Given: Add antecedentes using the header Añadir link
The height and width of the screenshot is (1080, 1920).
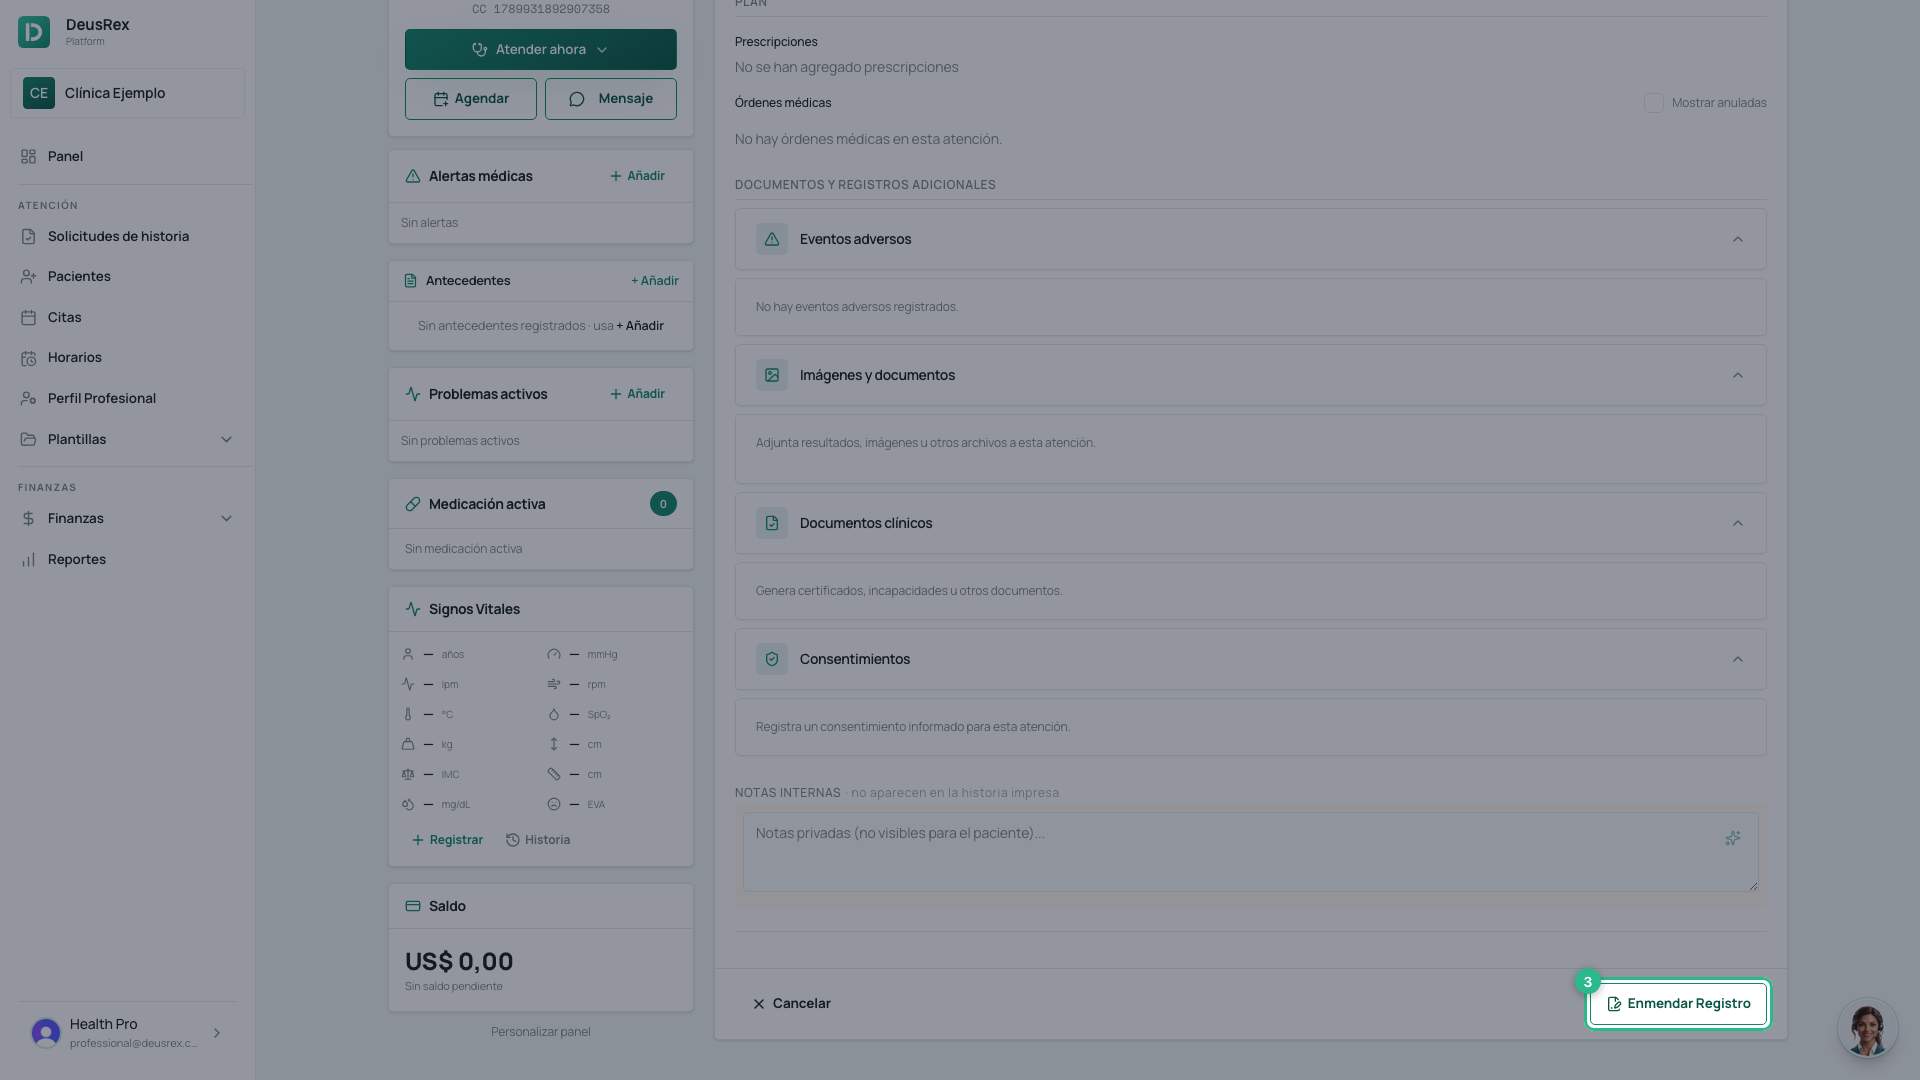Looking at the screenshot, I should coord(654,281).
